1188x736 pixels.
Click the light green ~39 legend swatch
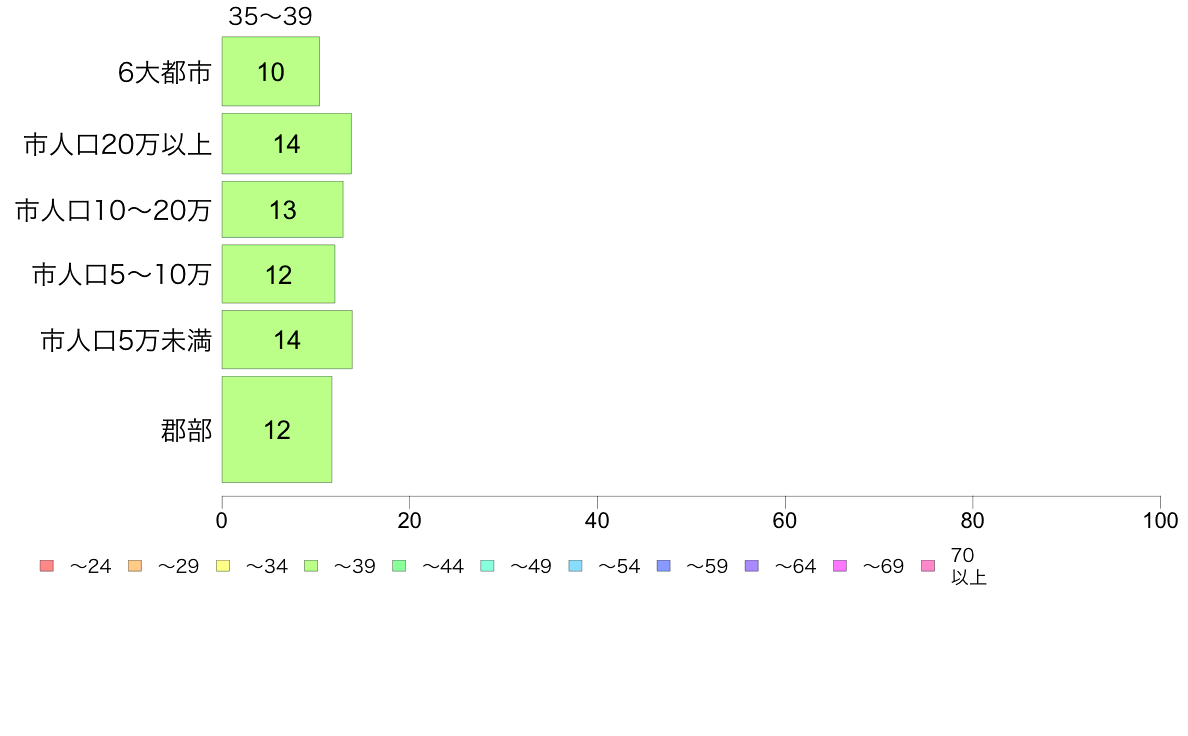(x=311, y=565)
